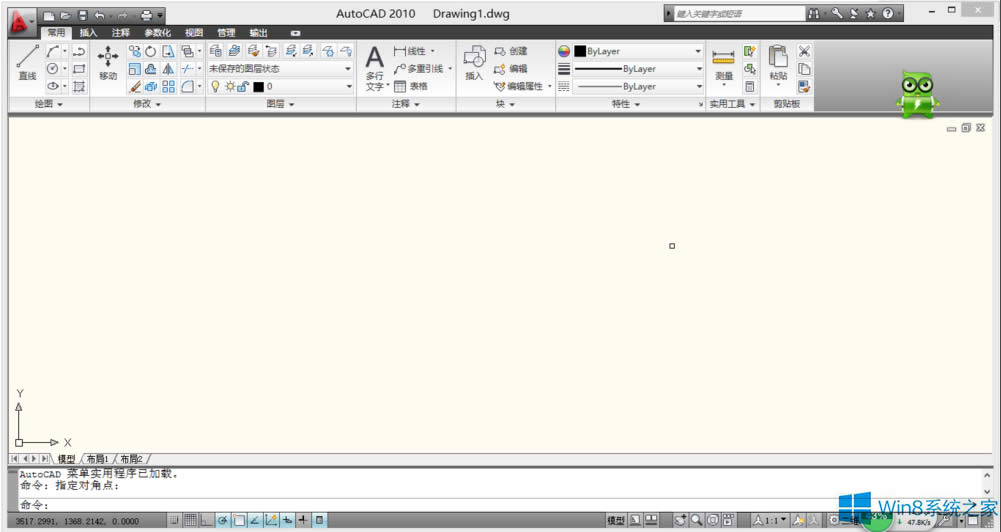The width and height of the screenshot is (1001, 532).
Task: Toggle the layer lightbulb on/off icon
Action: [214, 87]
